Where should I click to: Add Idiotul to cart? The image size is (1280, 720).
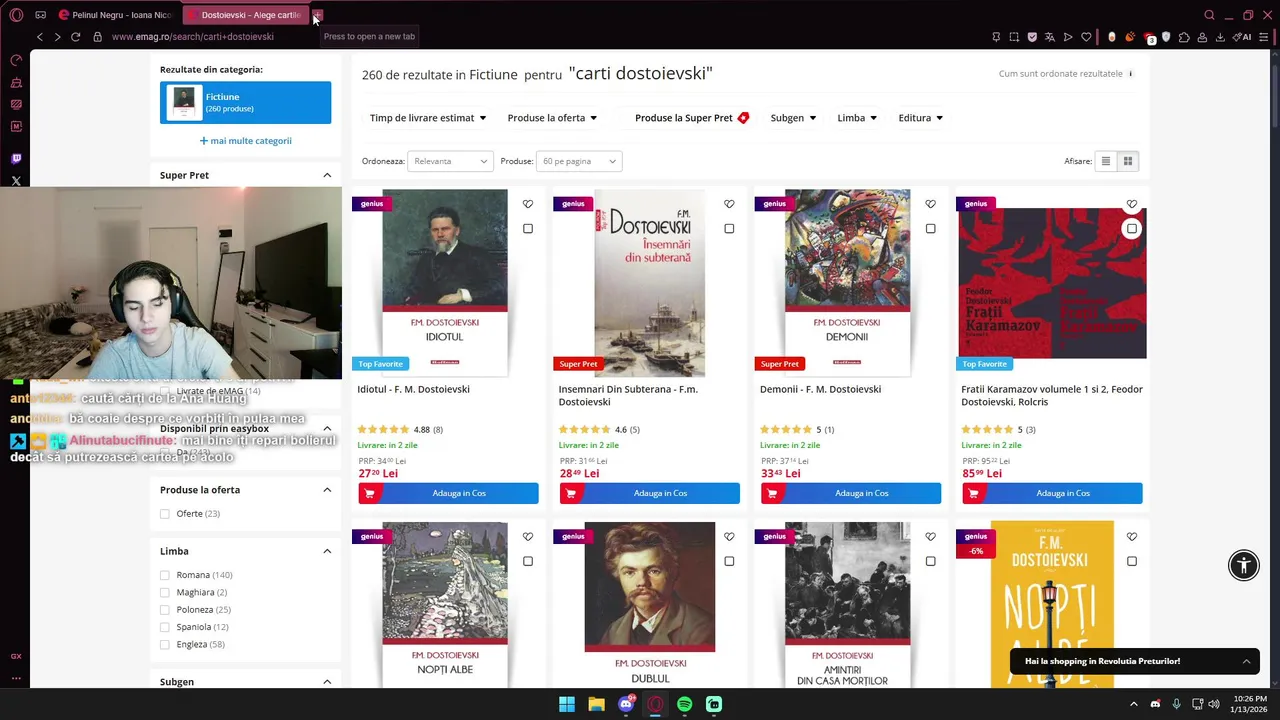coord(448,493)
